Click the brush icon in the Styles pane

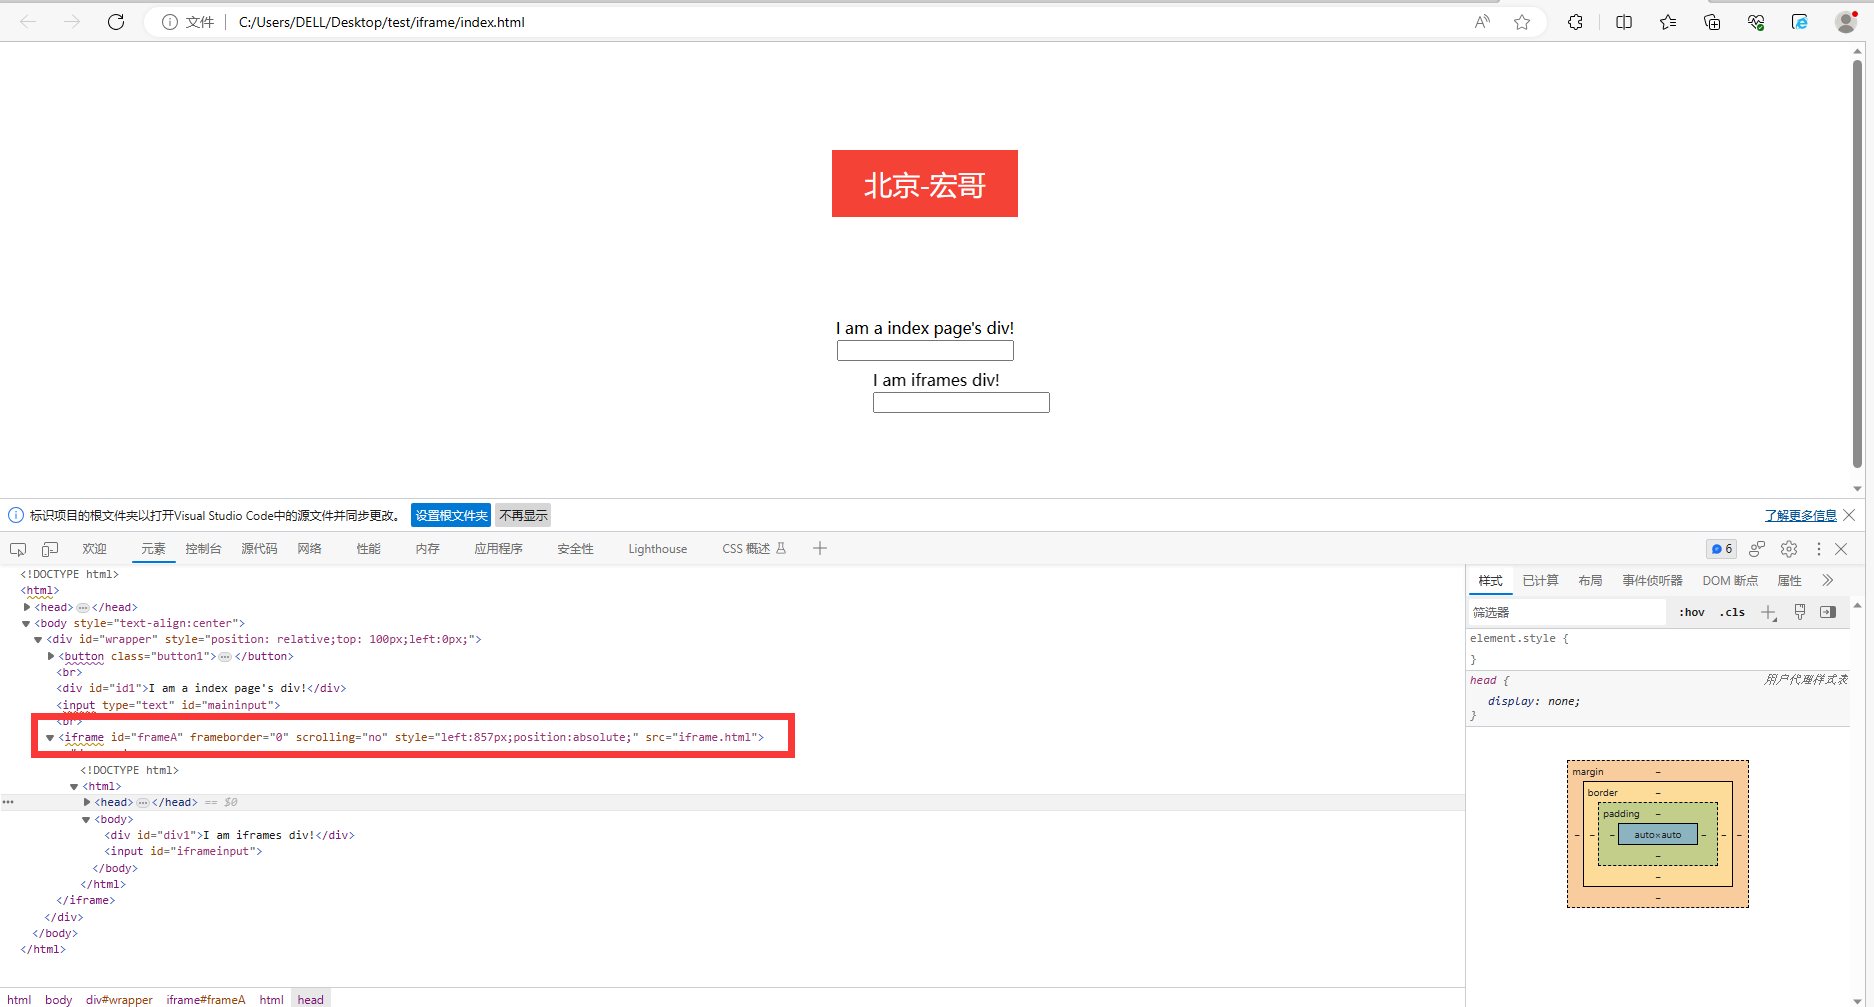click(1800, 612)
